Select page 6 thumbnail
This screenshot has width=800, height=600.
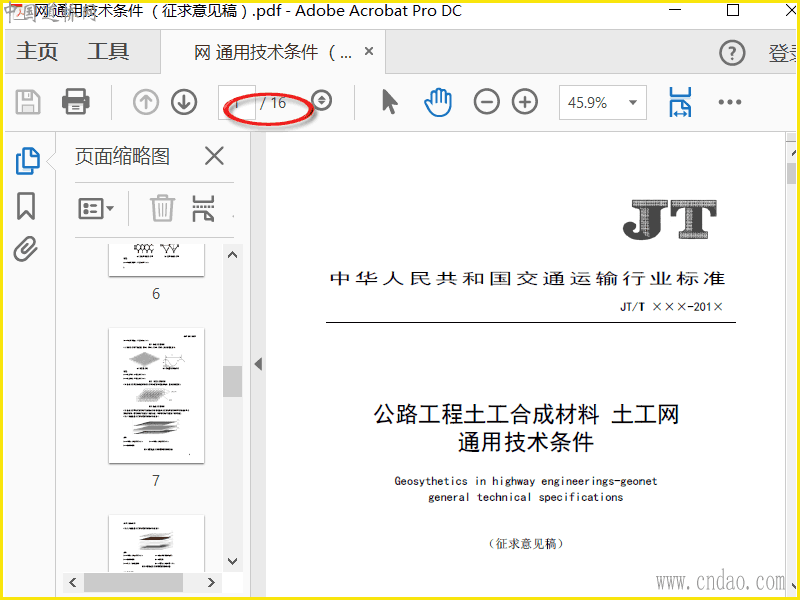[x=156, y=260]
